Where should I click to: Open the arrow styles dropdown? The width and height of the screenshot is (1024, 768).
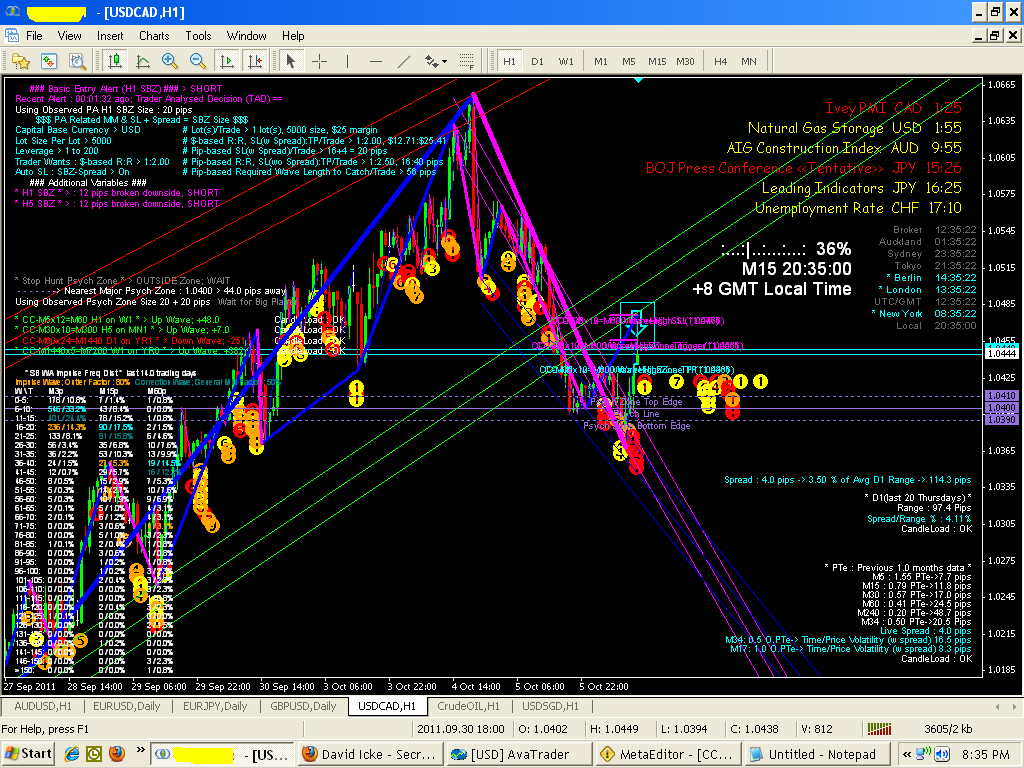[x=444, y=61]
